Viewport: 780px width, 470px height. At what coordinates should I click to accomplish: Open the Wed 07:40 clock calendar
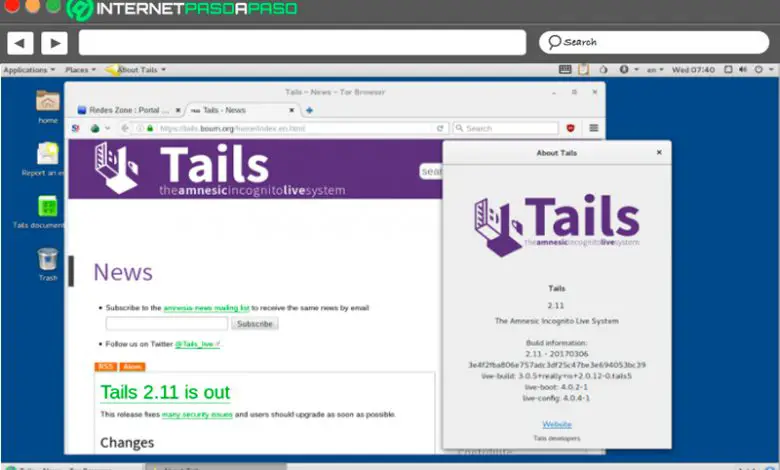tap(693, 70)
